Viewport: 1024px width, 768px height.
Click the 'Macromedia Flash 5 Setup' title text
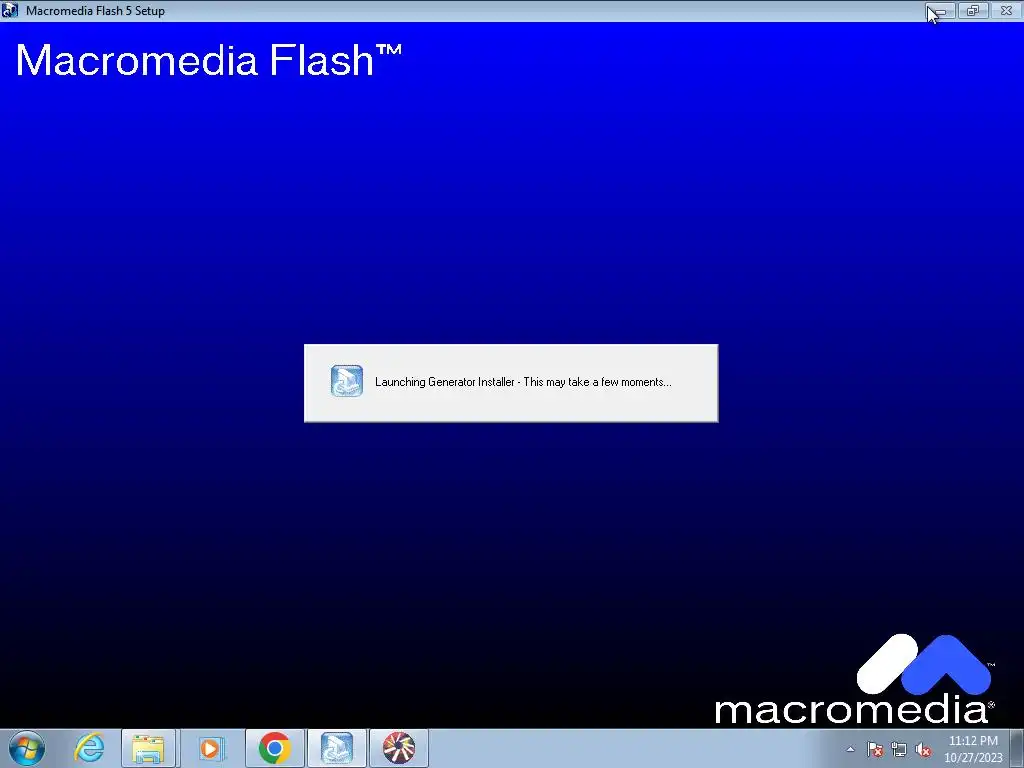coord(95,10)
